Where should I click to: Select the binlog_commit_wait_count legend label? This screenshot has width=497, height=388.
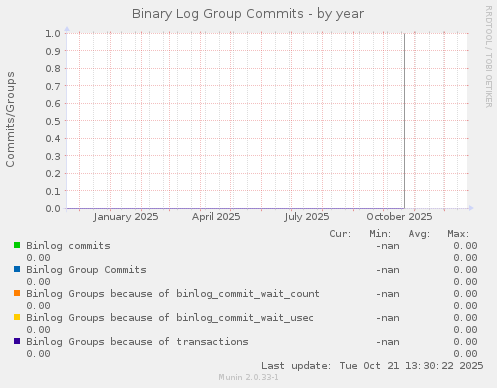(173, 294)
